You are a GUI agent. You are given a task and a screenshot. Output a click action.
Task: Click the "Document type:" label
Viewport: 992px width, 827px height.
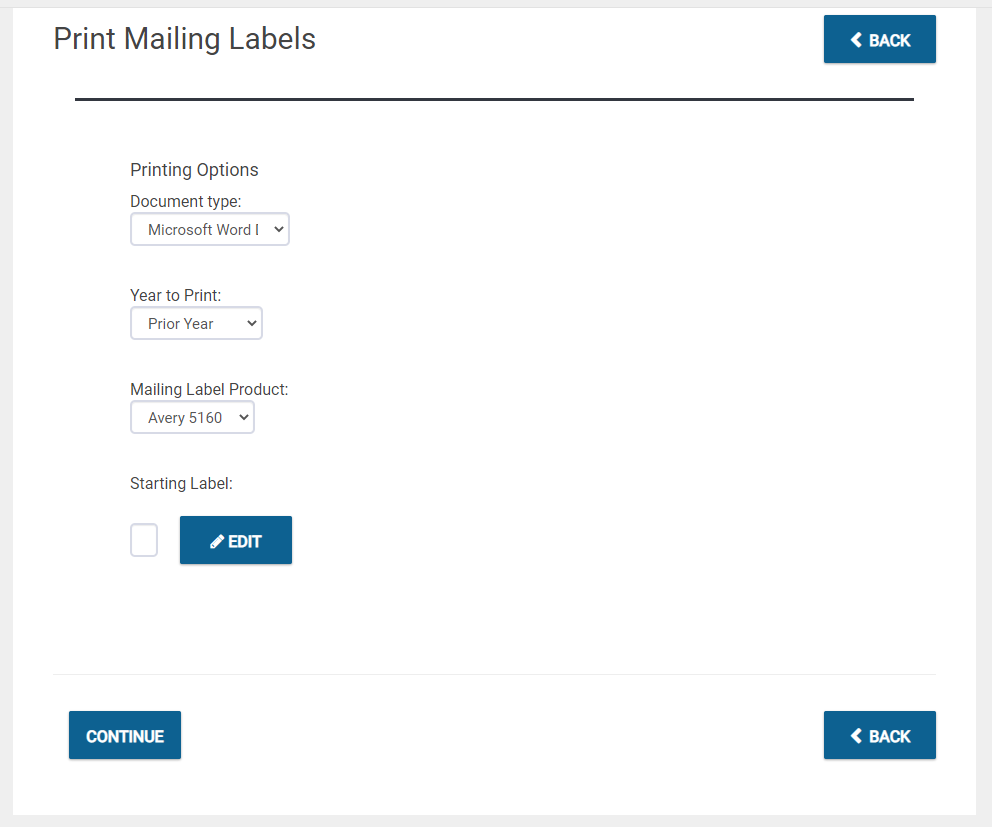click(185, 201)
